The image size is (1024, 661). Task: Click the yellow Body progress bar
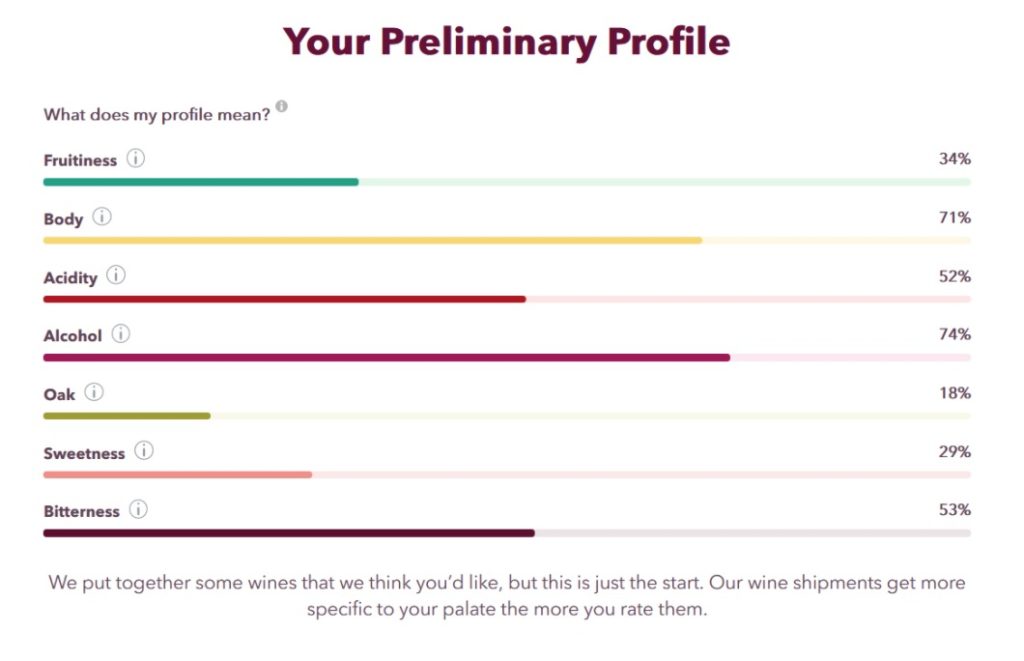click(x=507, y=241)
